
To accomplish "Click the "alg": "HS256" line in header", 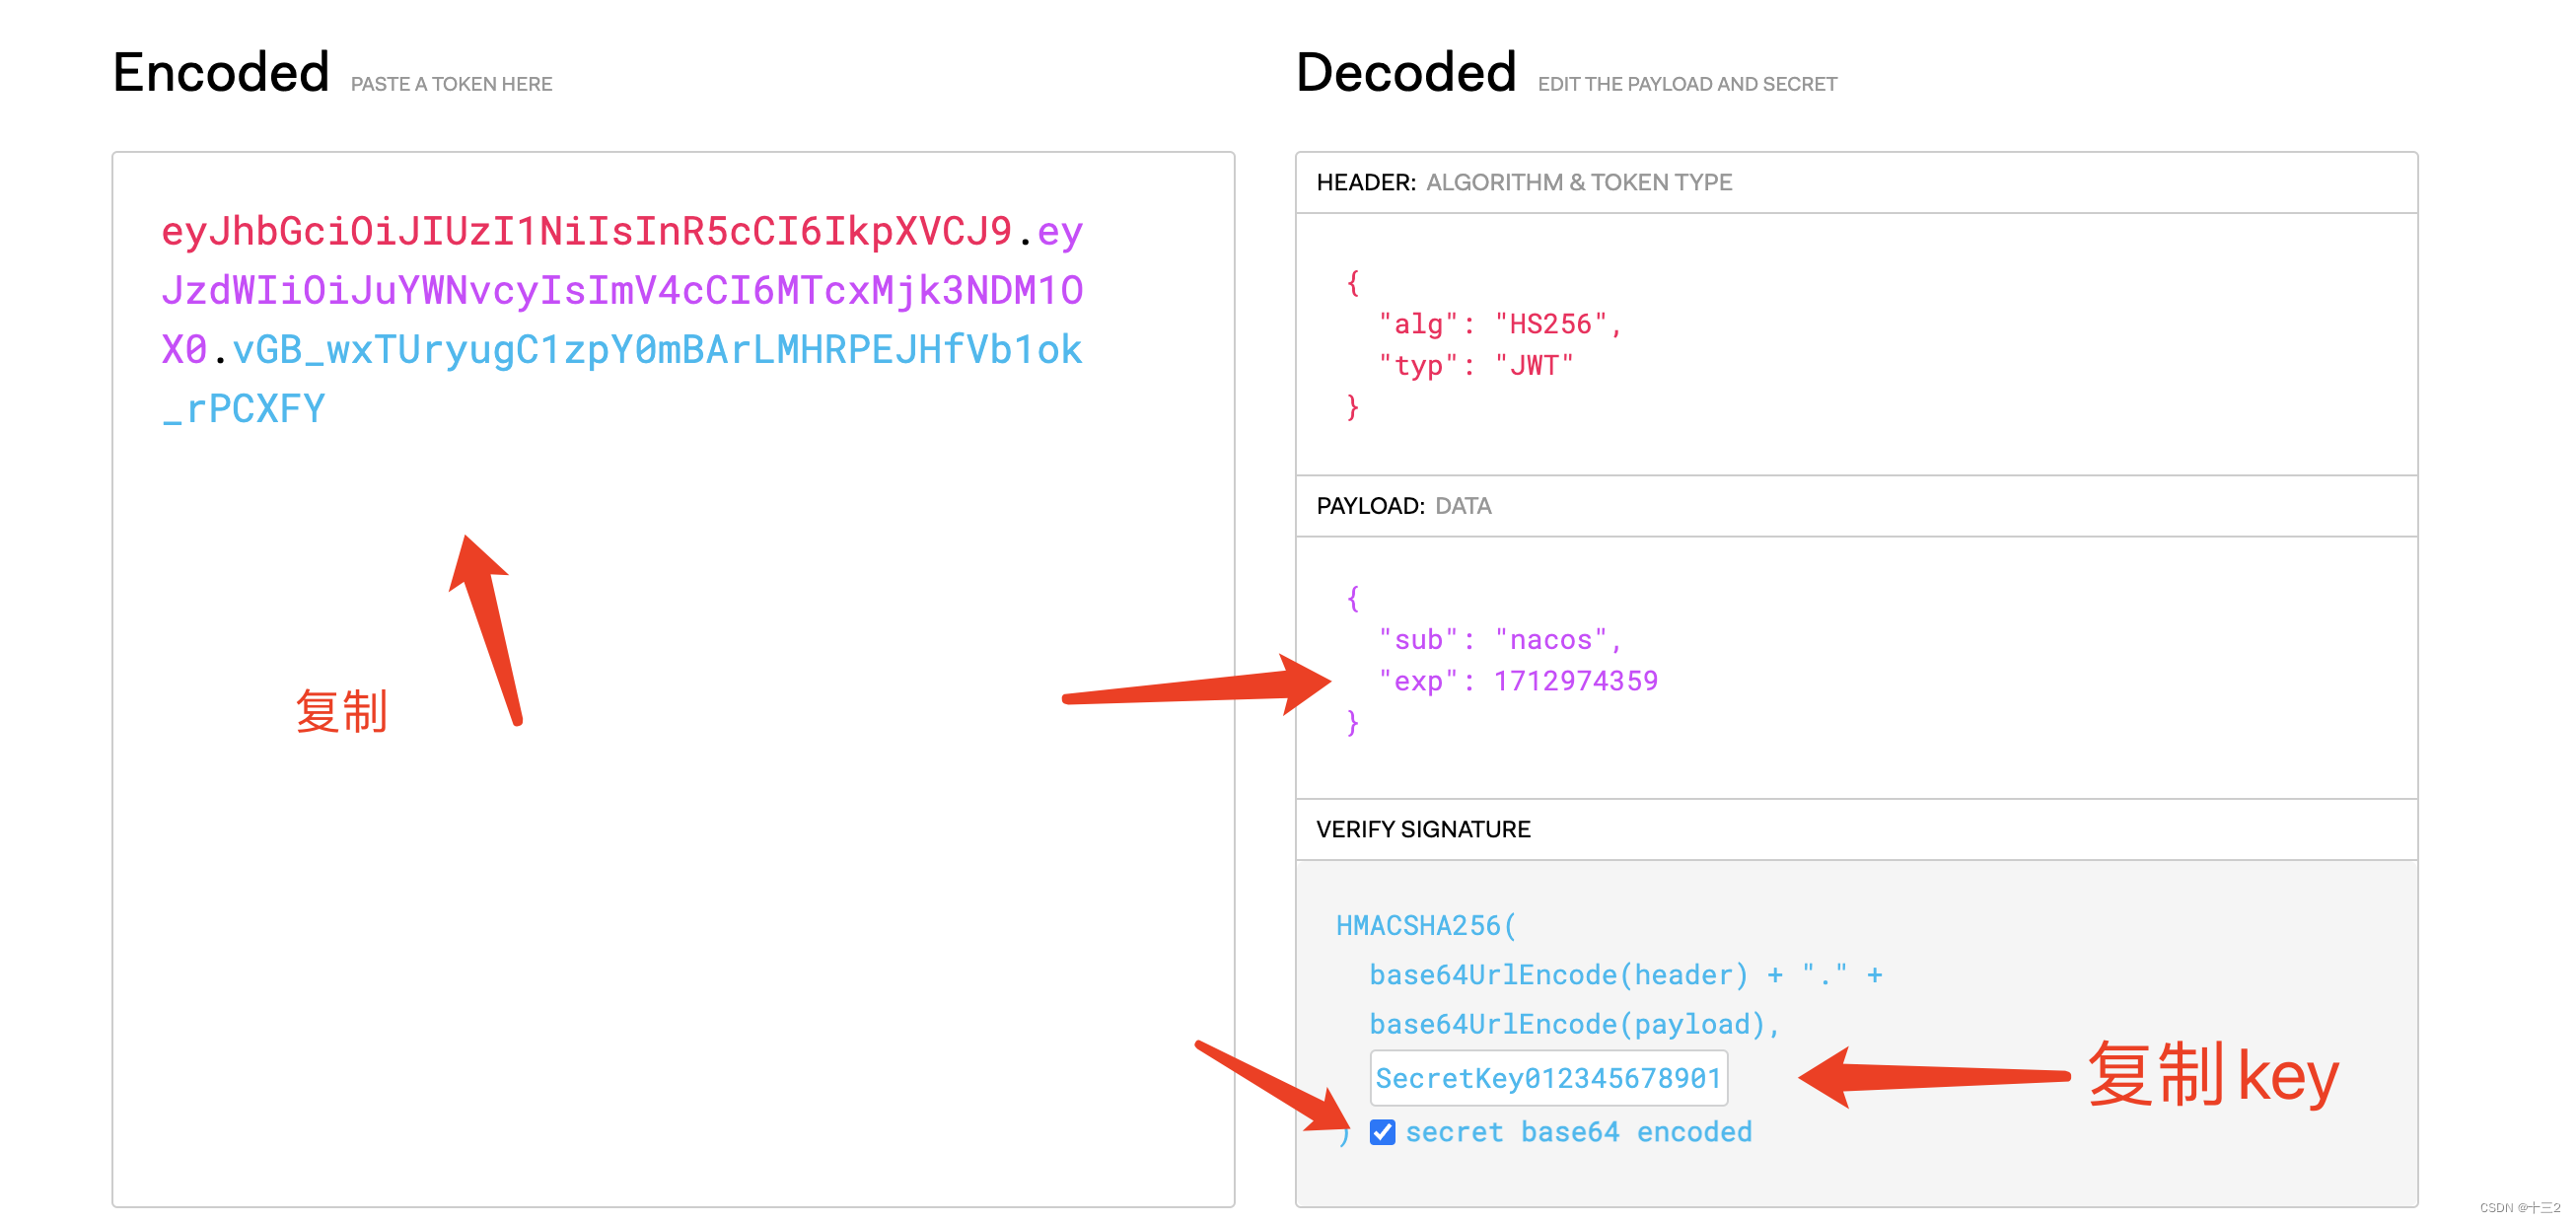I will pos(1498,324).
